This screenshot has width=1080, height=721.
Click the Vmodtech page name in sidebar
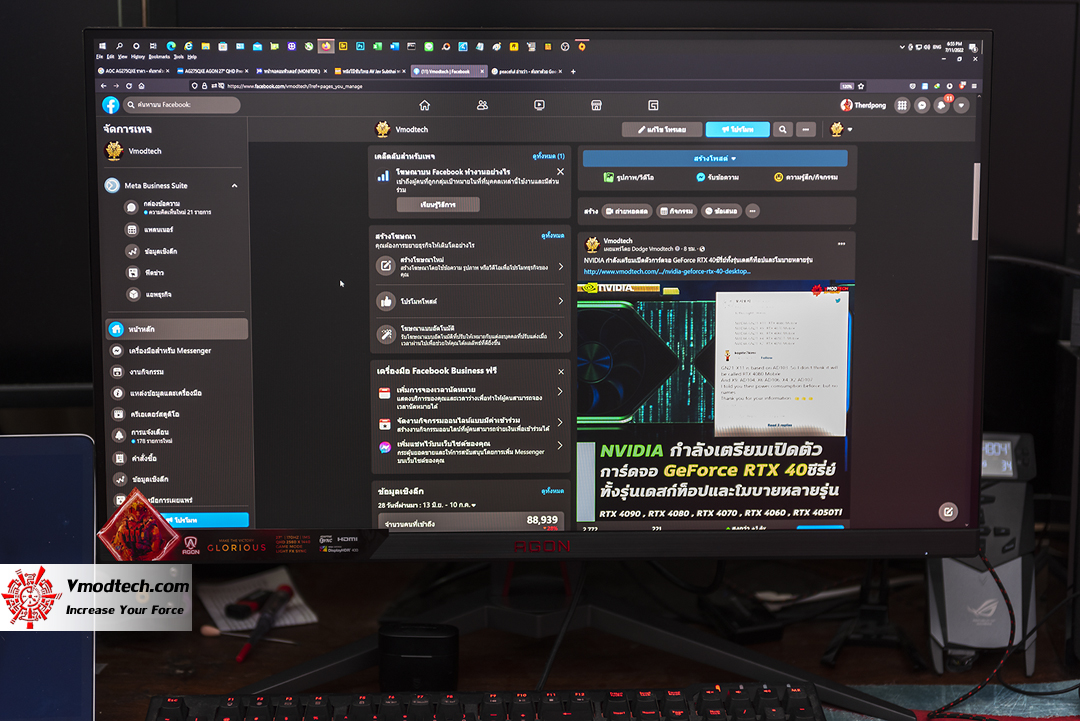click(x=145, y=151)
